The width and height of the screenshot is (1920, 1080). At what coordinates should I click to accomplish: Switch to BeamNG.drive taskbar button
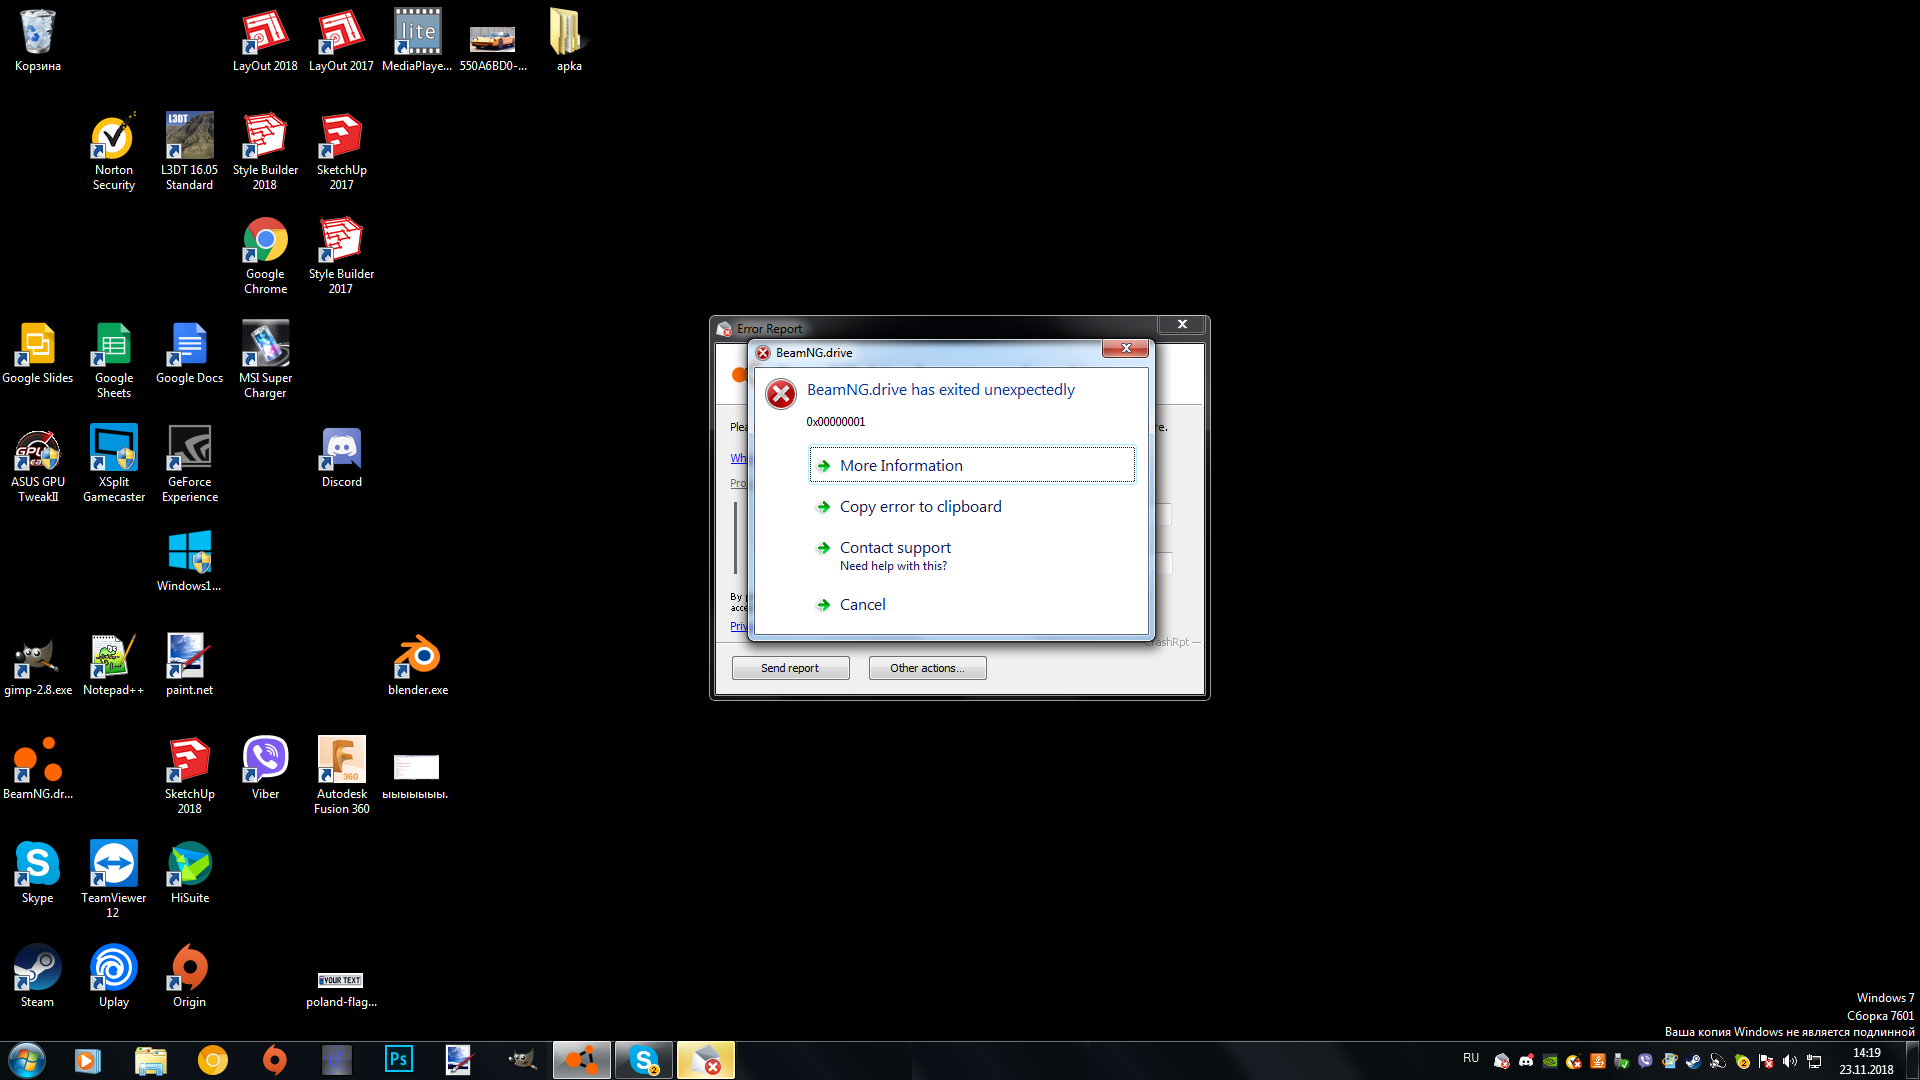(581, 1060)
